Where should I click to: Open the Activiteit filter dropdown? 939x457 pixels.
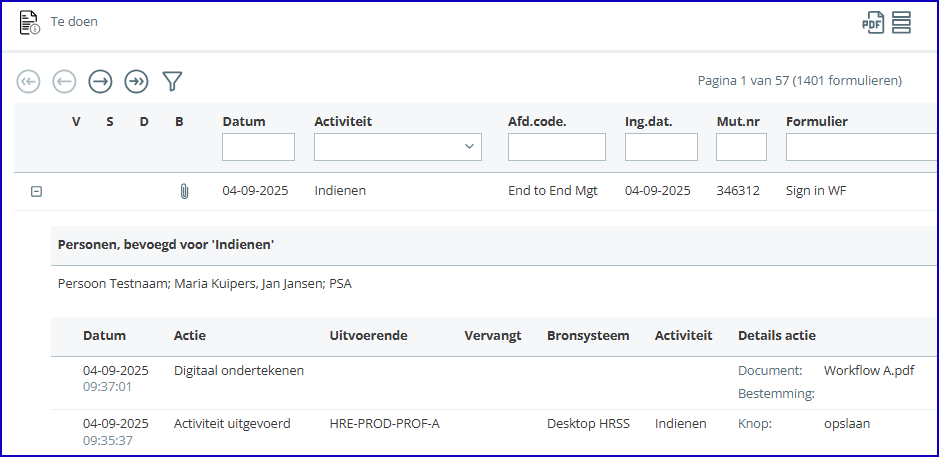click(x=398, y=147)
